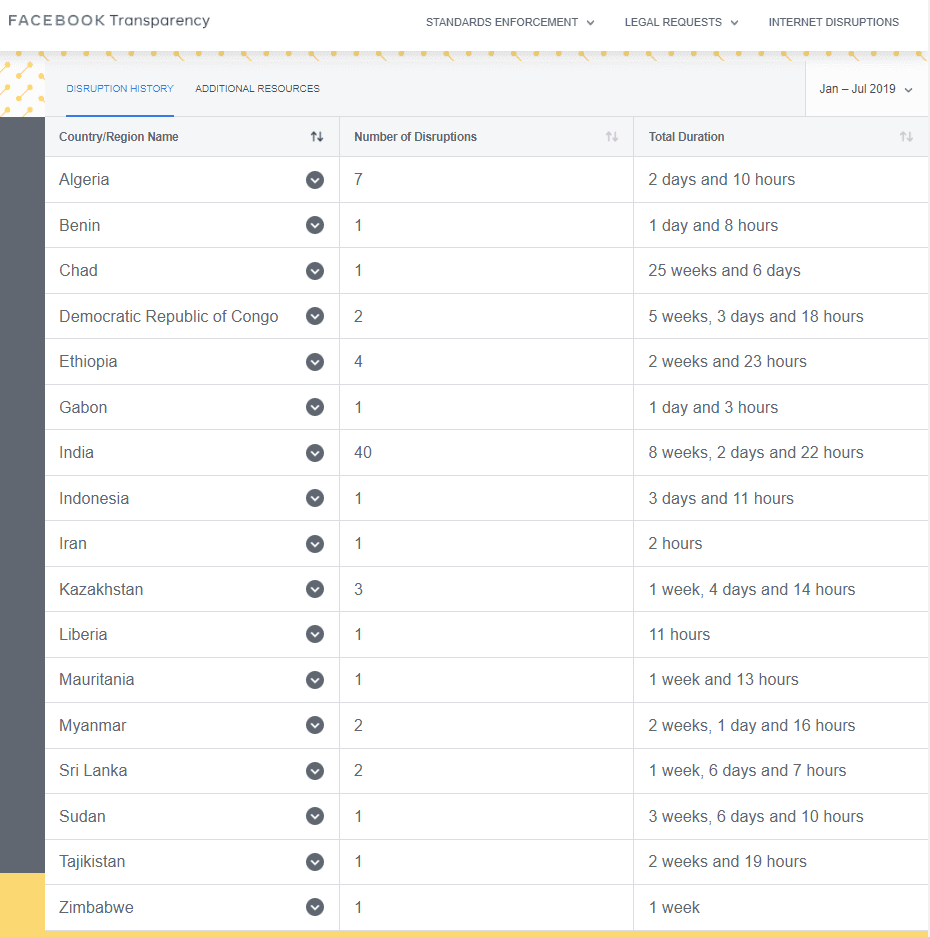Expand the Myanmar row chevron icon
The width and height of the screenshot is (930, 937).
315,725
